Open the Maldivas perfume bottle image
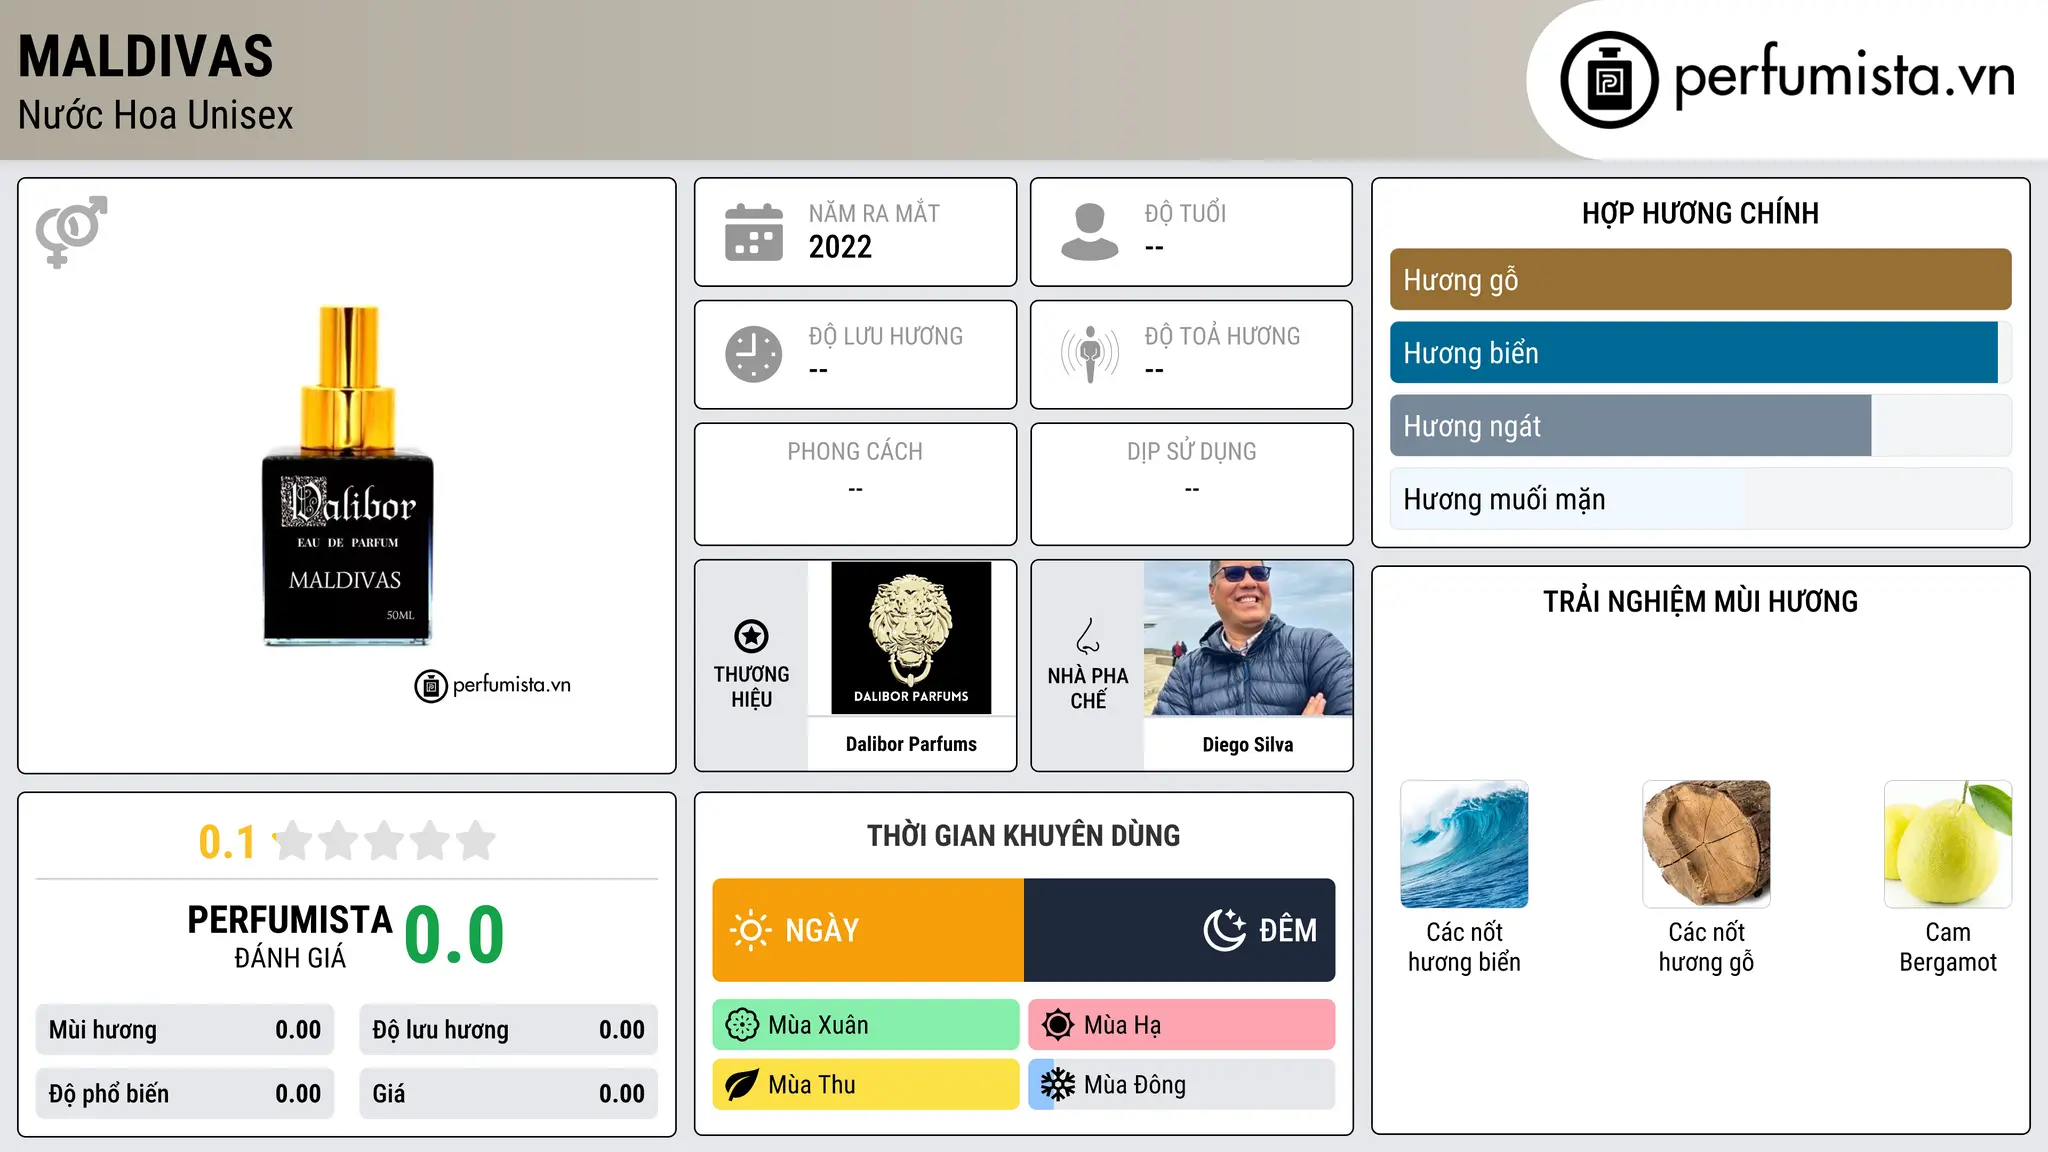 [x=347, y=475]
